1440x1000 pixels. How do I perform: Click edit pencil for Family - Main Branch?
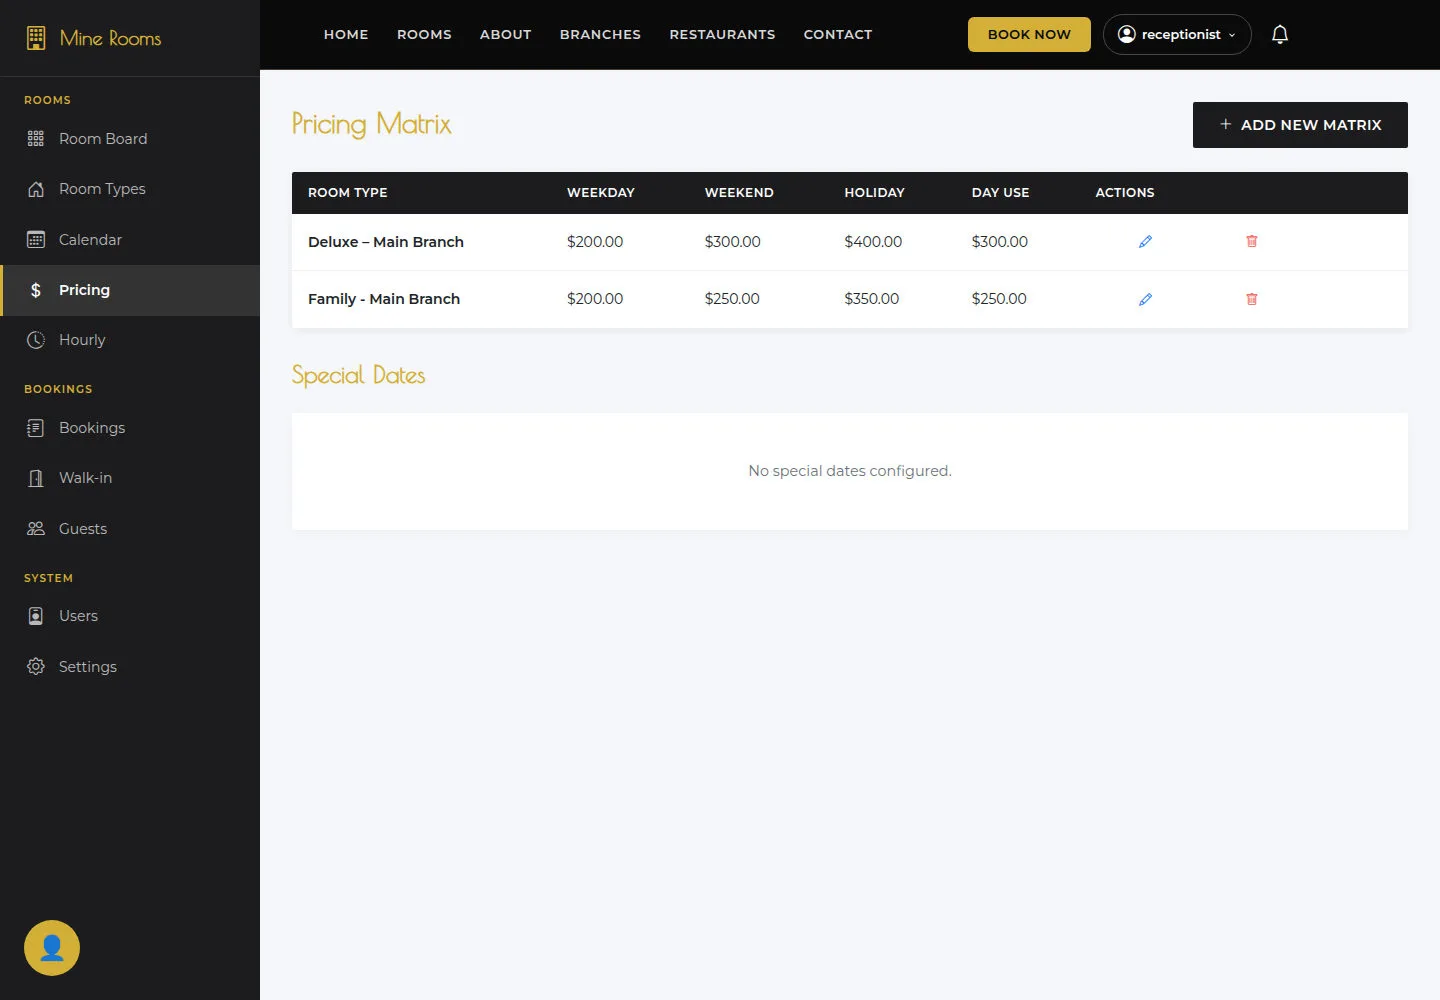tap(1145, 299)
